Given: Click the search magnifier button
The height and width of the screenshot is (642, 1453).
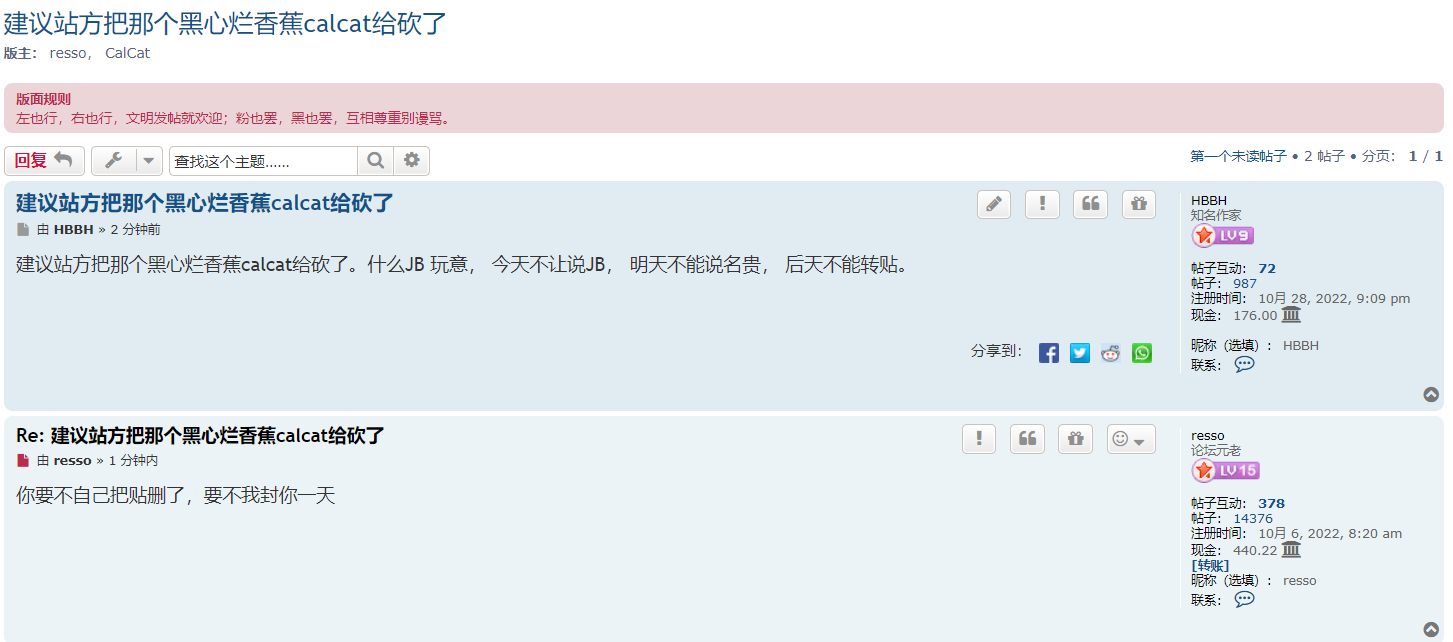Looking at the screenshot, I should (375, 161).
